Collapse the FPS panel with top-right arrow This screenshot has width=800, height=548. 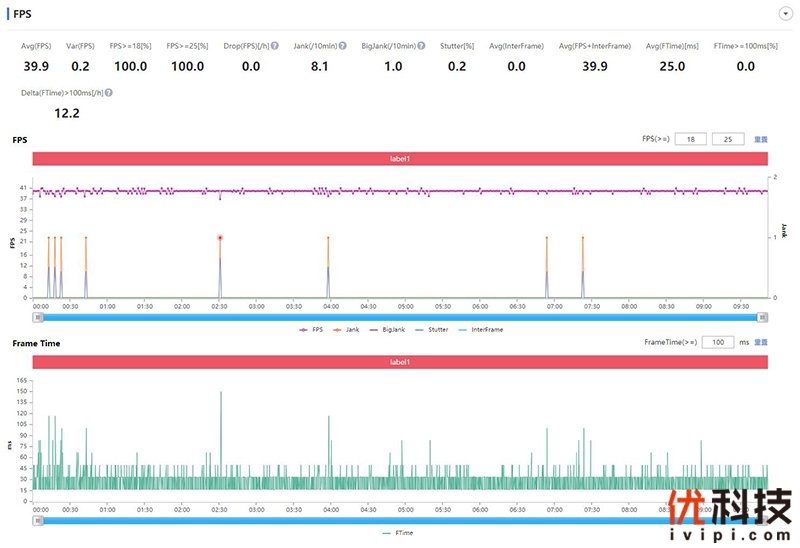(784, 13)
